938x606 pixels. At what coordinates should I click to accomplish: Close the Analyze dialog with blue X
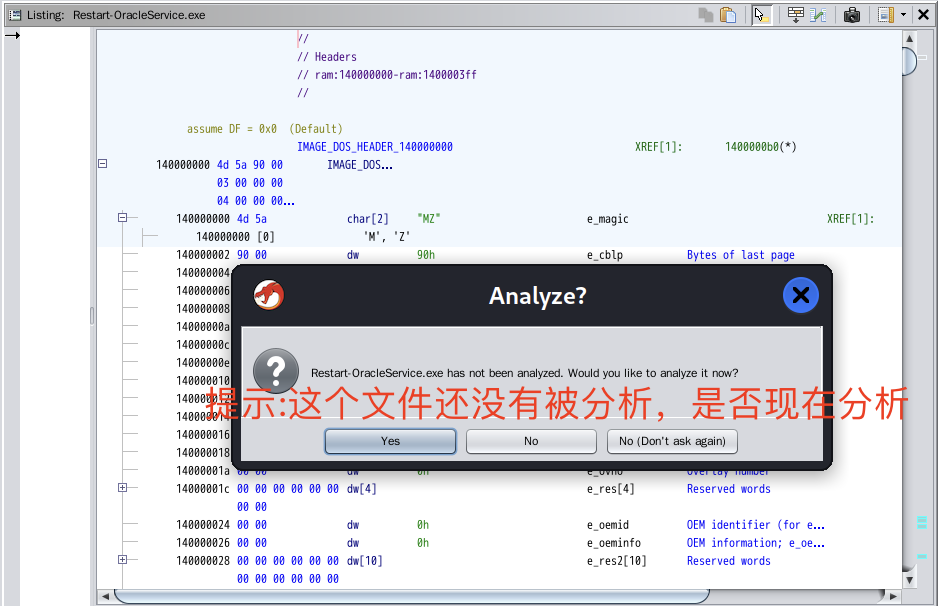[x=800, y=295]
